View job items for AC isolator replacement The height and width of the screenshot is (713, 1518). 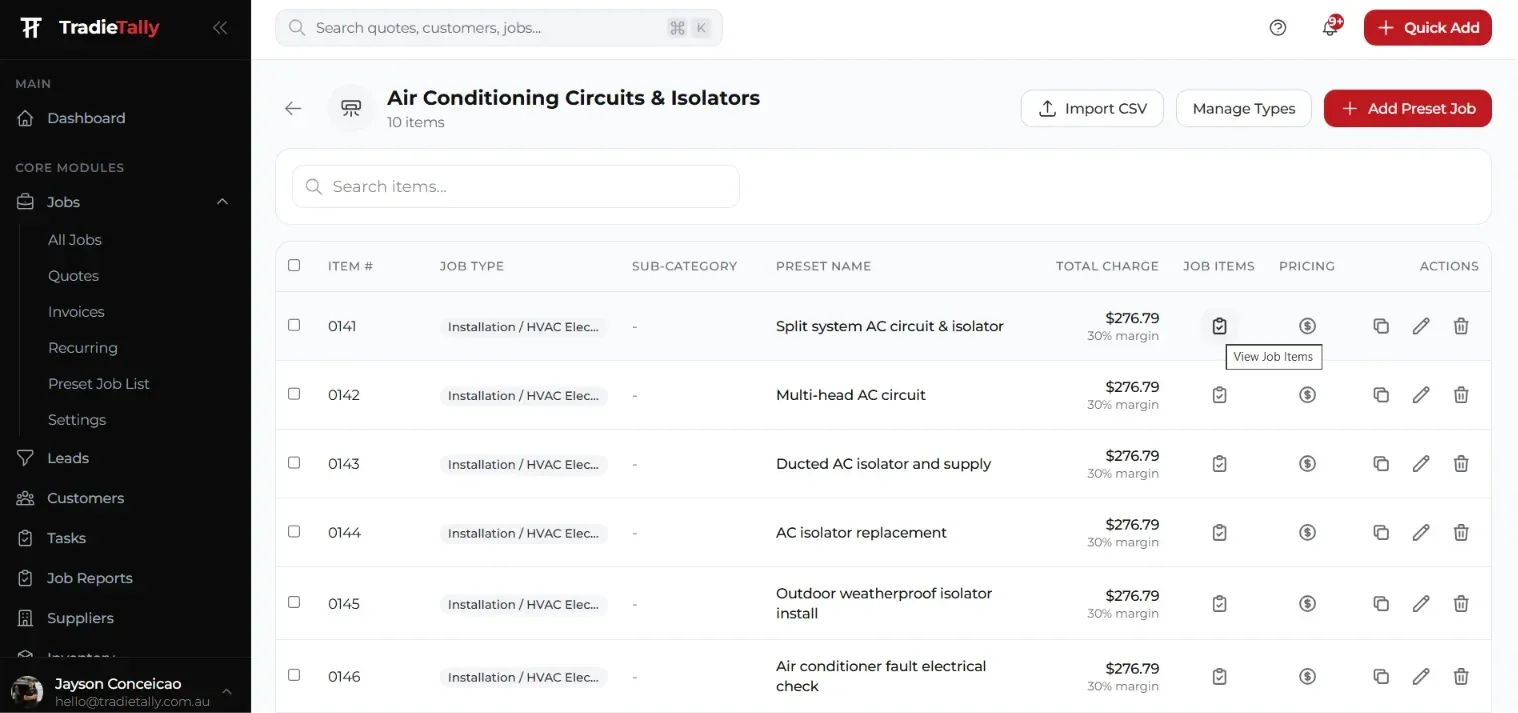[x=1219, y=533]
